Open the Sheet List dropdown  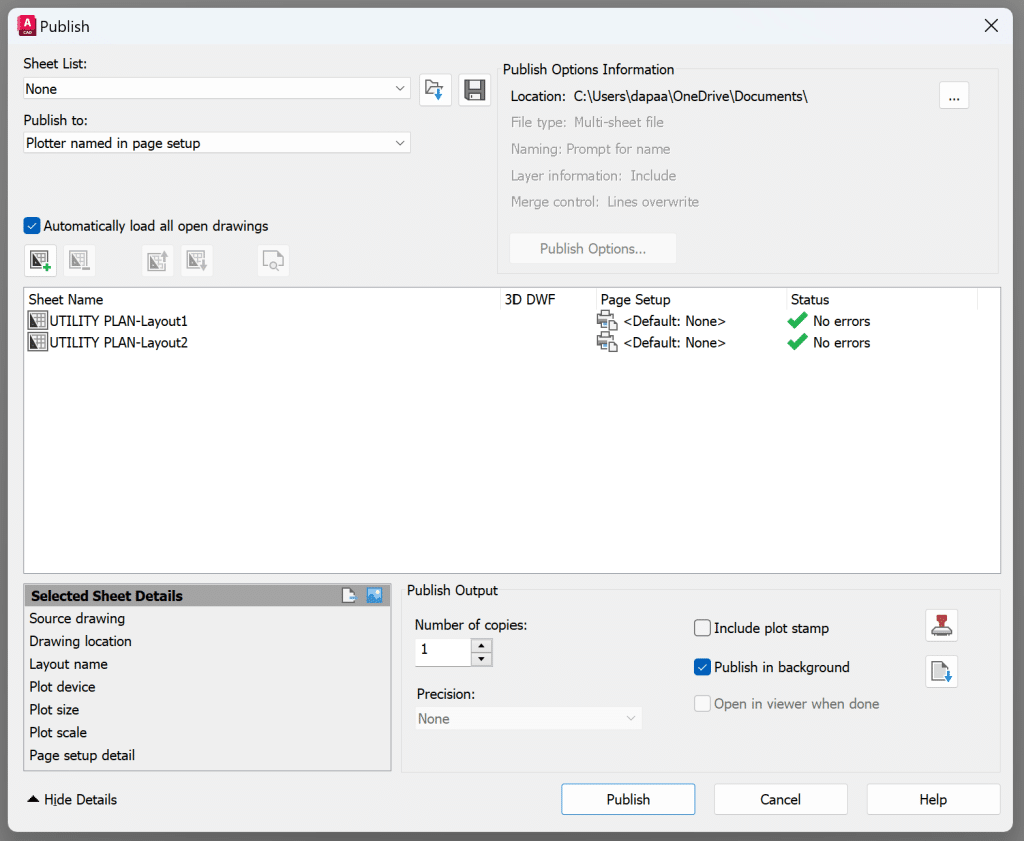point(217,89)
